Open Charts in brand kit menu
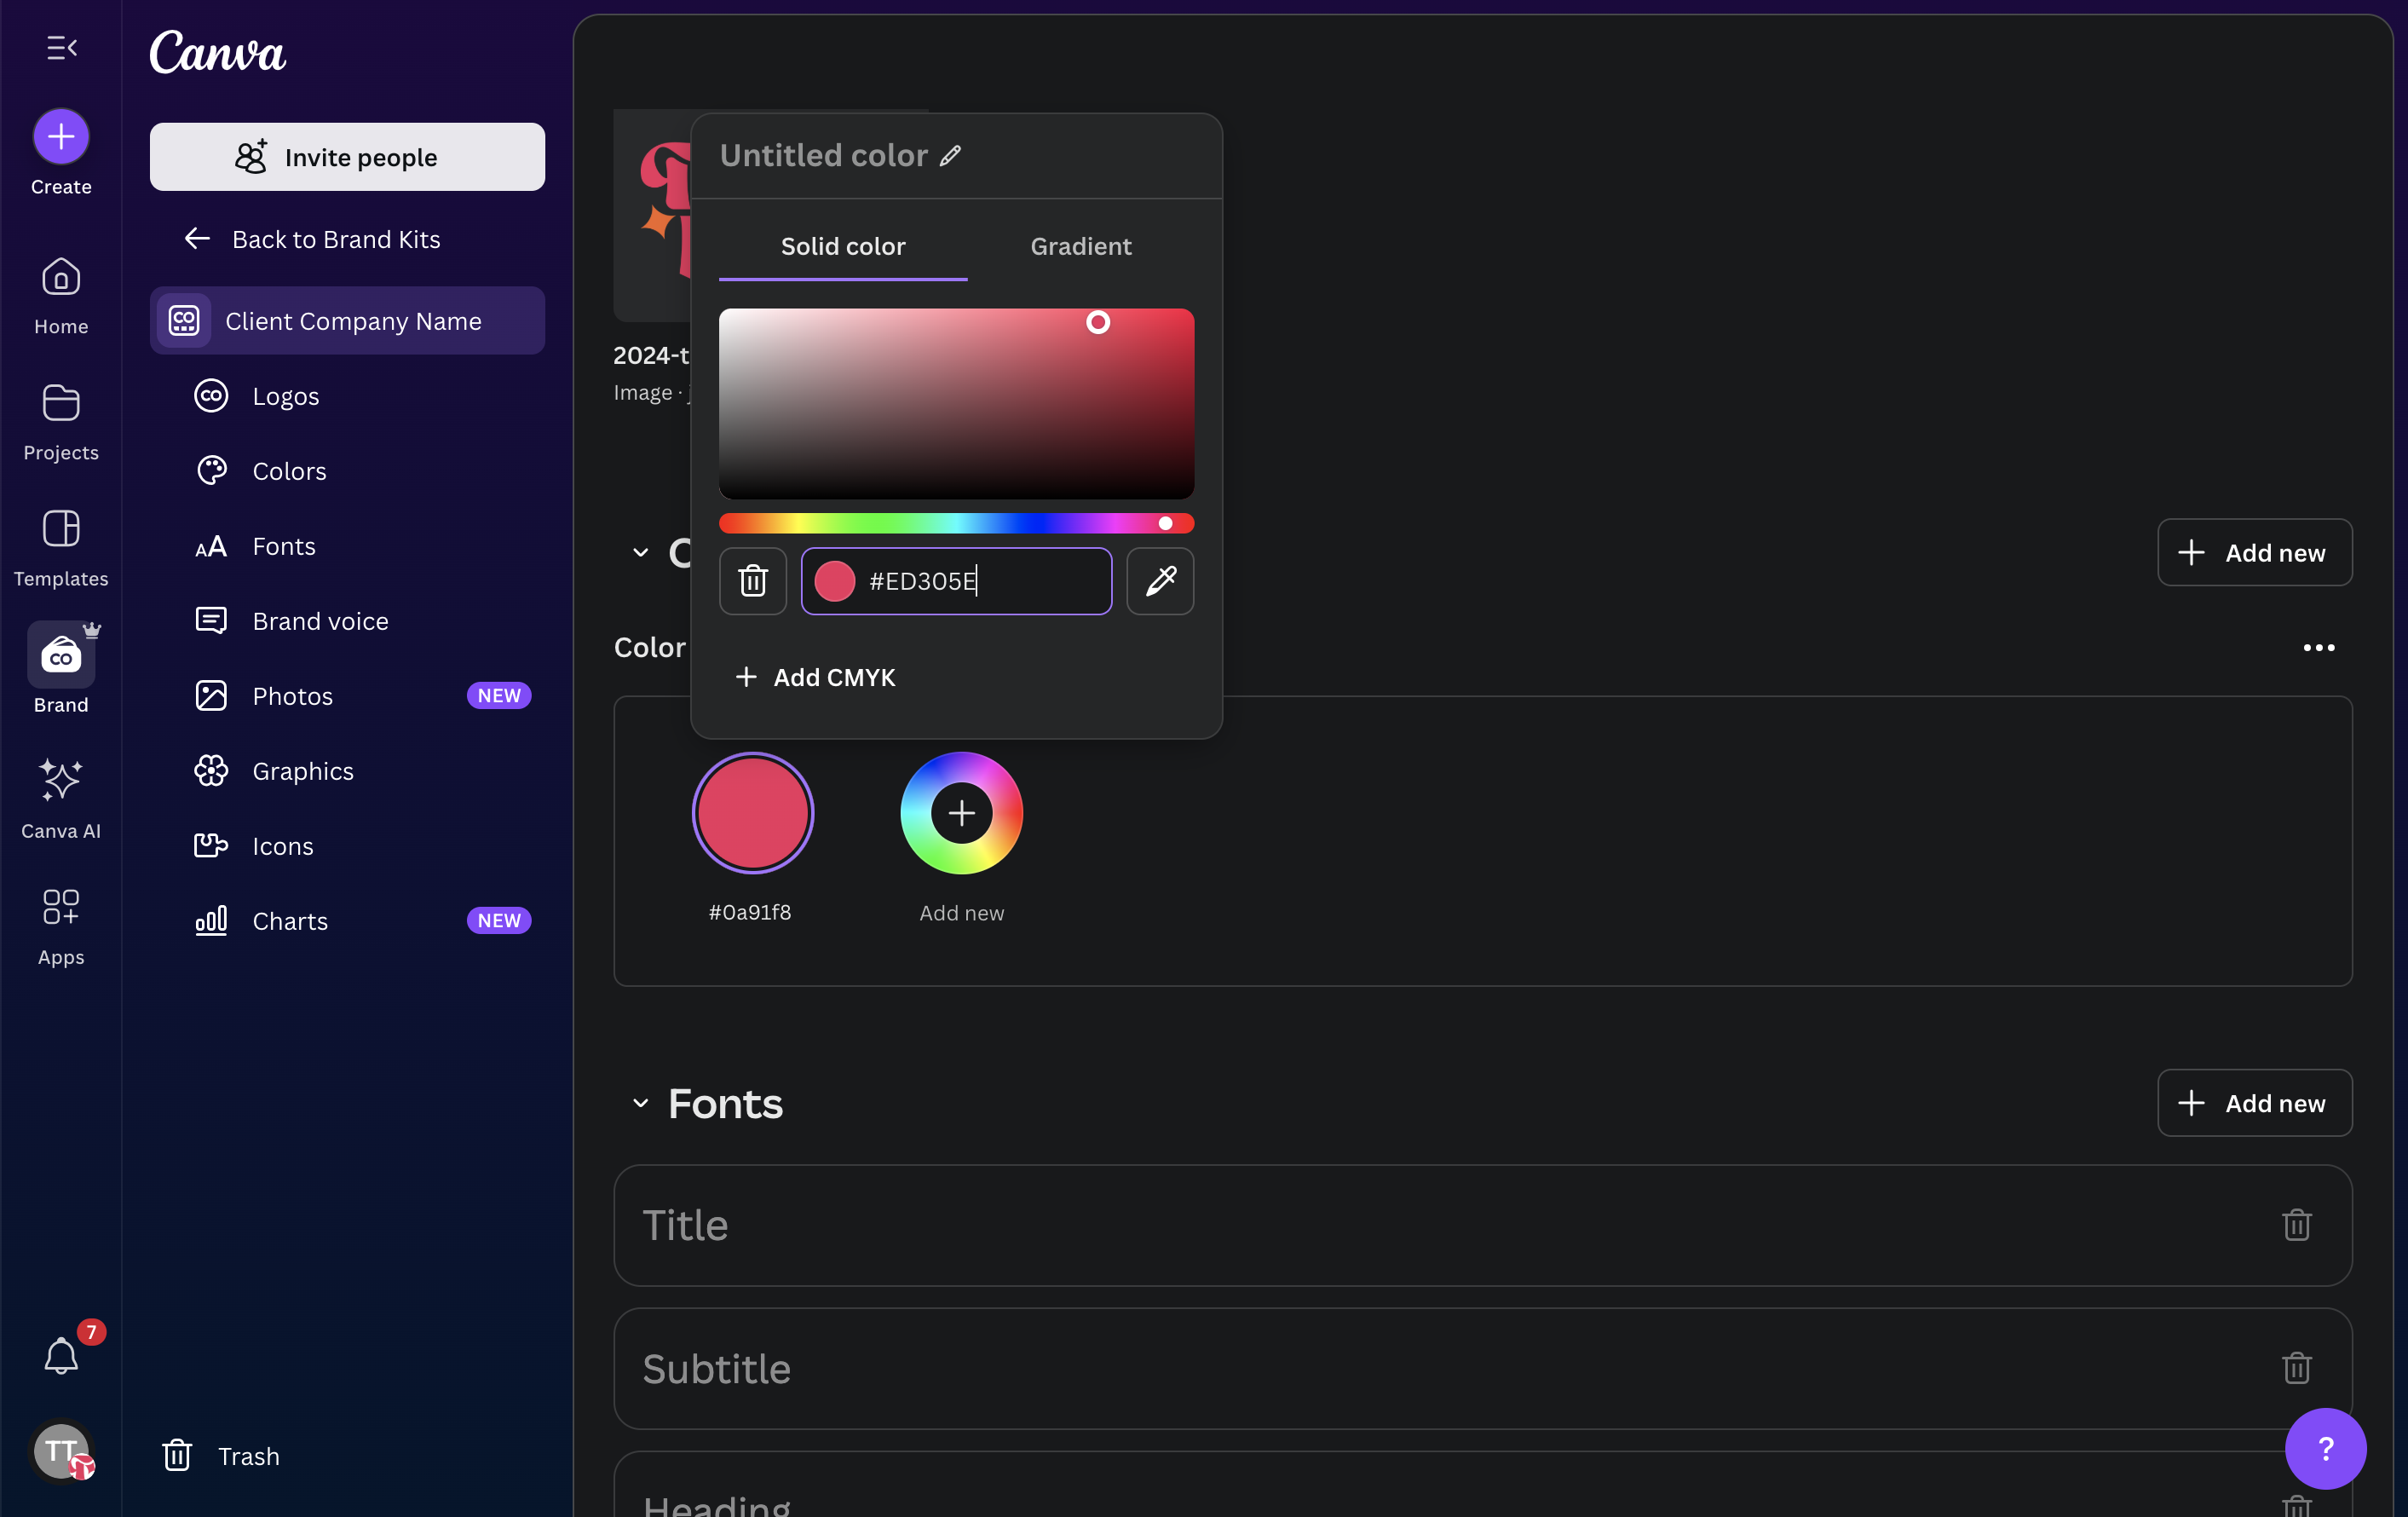Image resolution: width=2408 pixels, height=1517 pixels. 348,921
